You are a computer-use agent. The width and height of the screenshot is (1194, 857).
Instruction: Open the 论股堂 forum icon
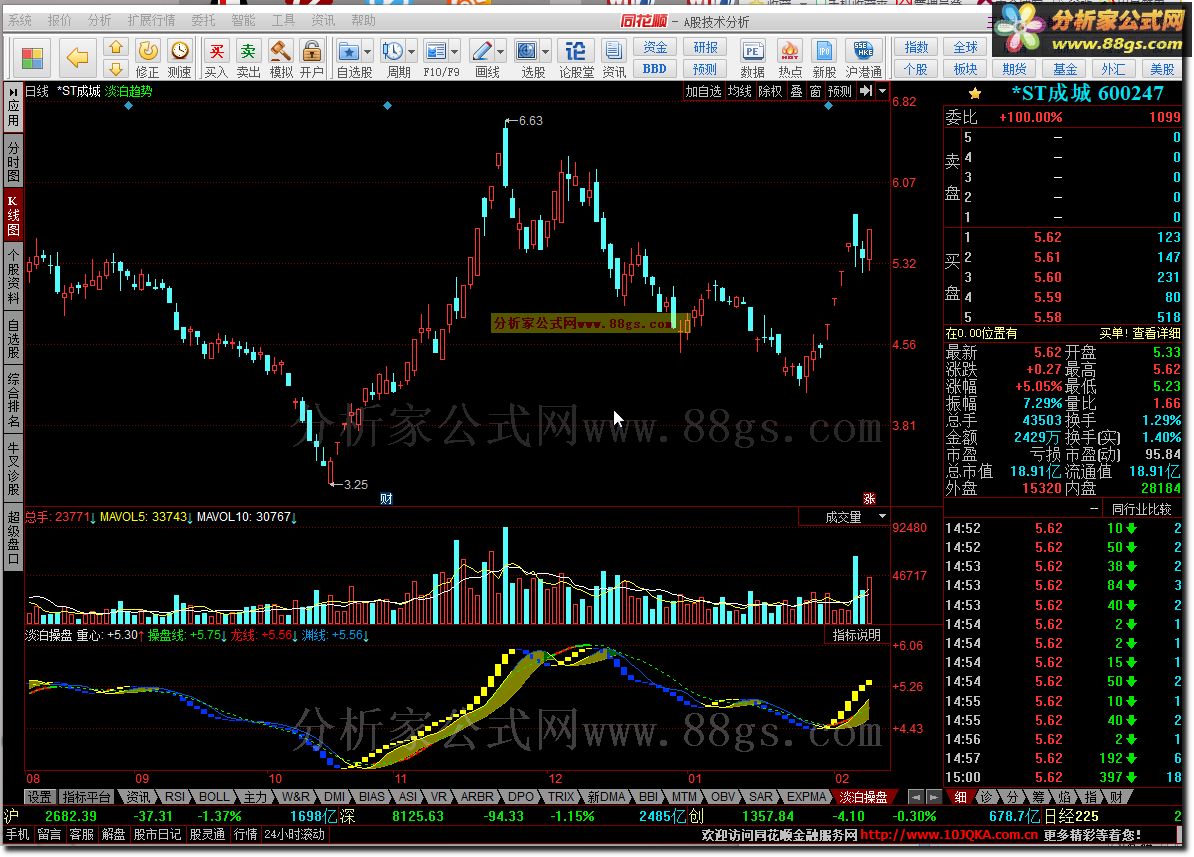(x=576, y=59)
